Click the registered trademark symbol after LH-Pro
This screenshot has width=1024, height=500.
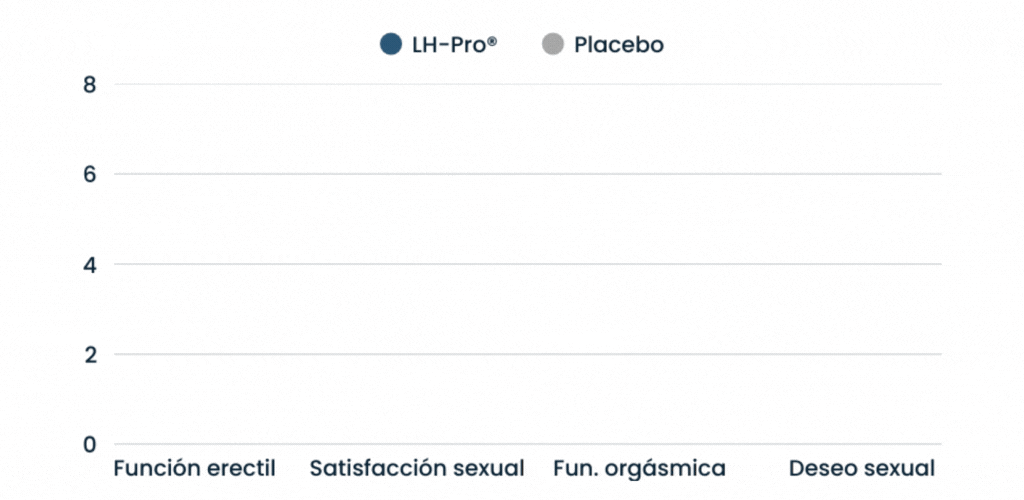click(491, 41)
